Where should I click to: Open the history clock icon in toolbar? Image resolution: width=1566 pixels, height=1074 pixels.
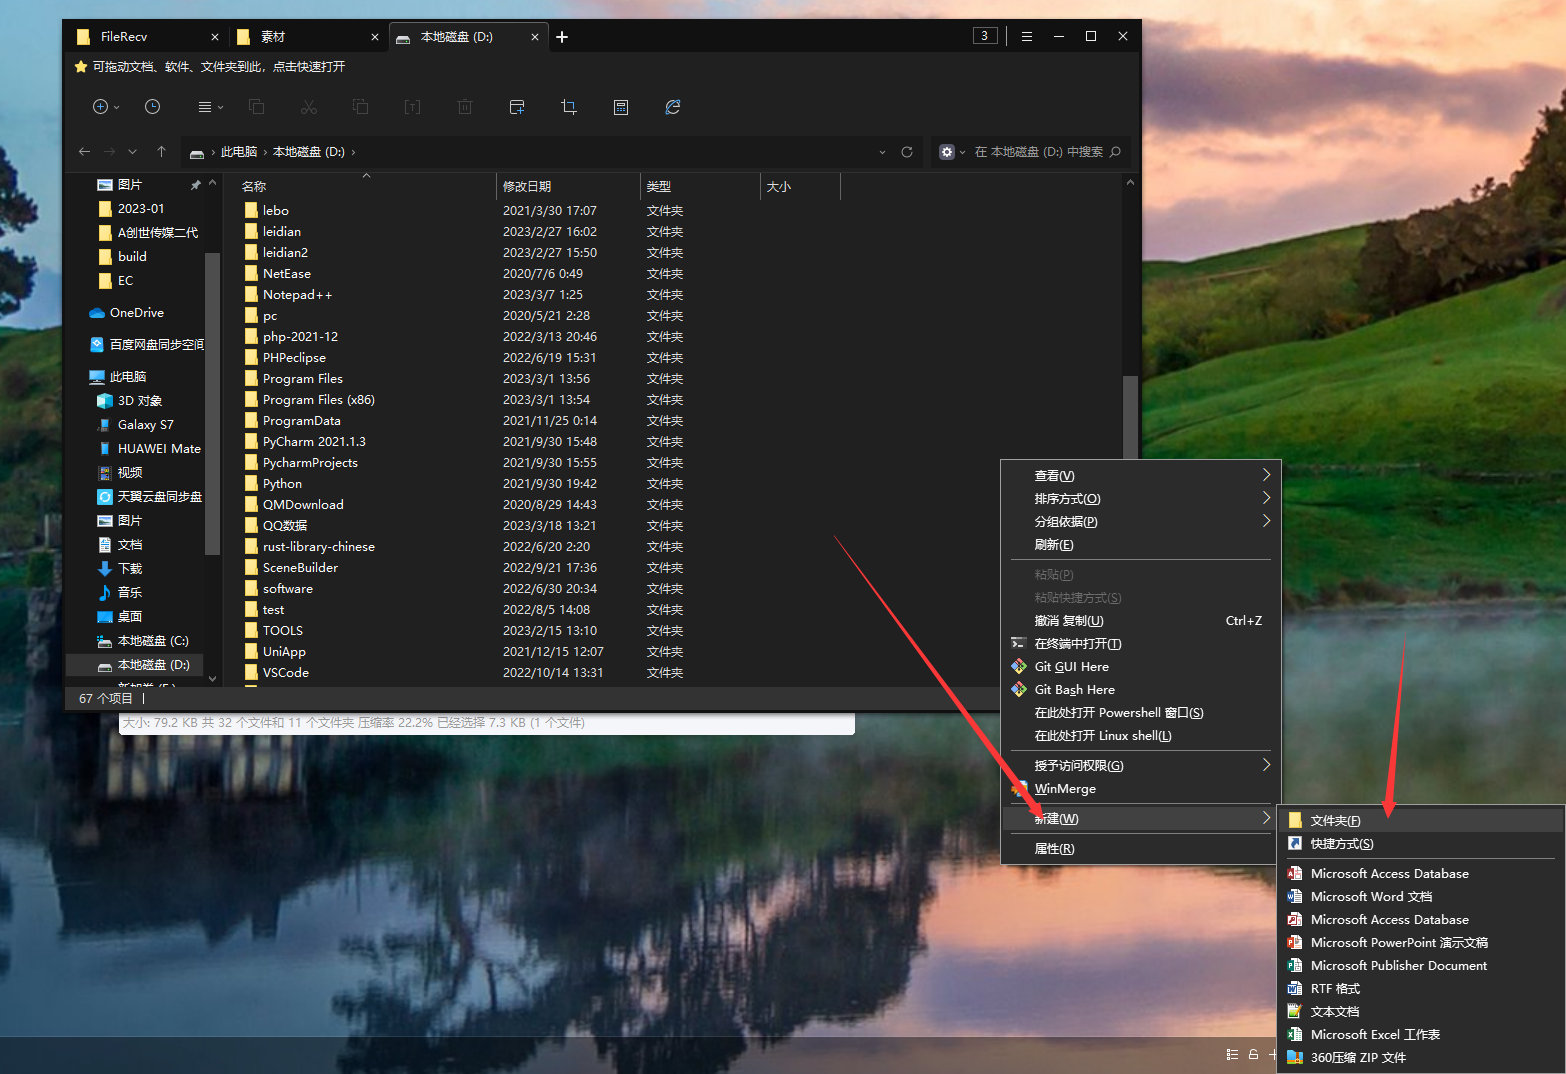pyautogui.click(x=152, y=107)
